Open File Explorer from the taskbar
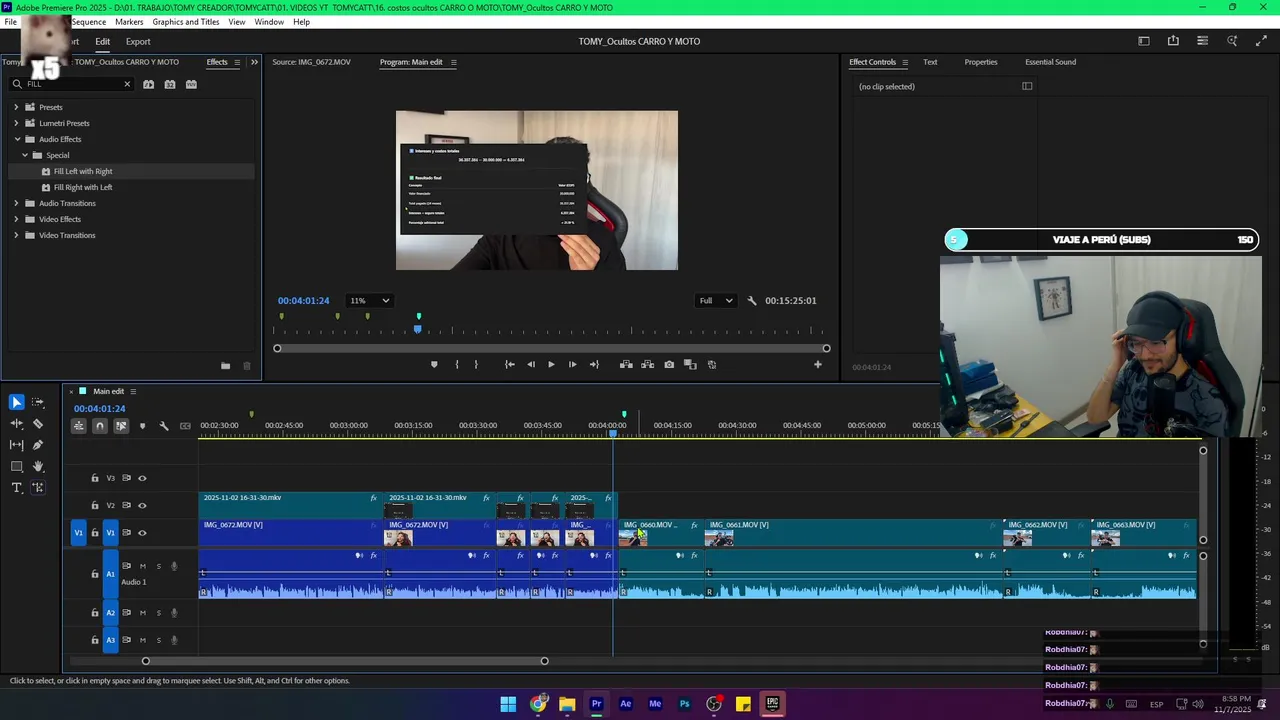The image size is (1280, 720). click(567, 704)
